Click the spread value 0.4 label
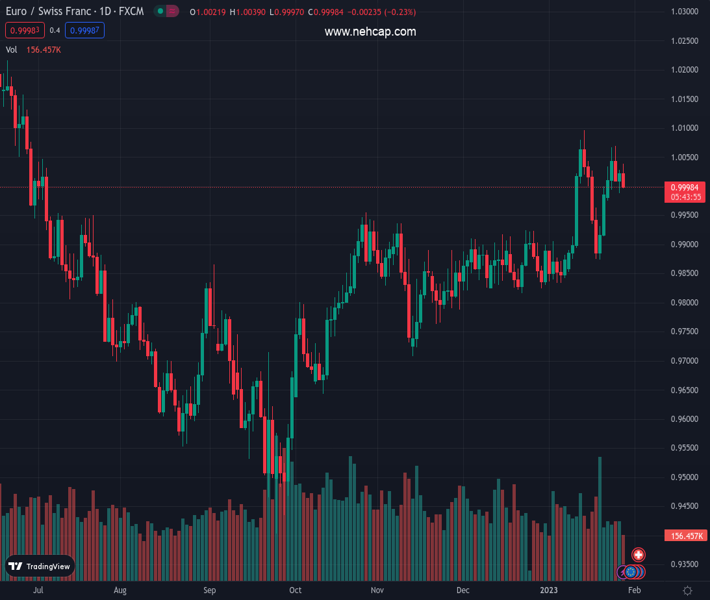 (x=55, y=31)
